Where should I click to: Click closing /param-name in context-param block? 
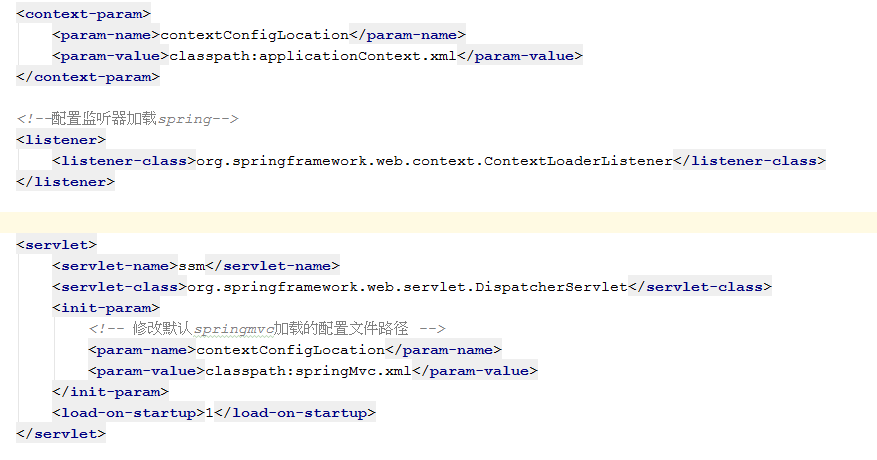[407, 35]
